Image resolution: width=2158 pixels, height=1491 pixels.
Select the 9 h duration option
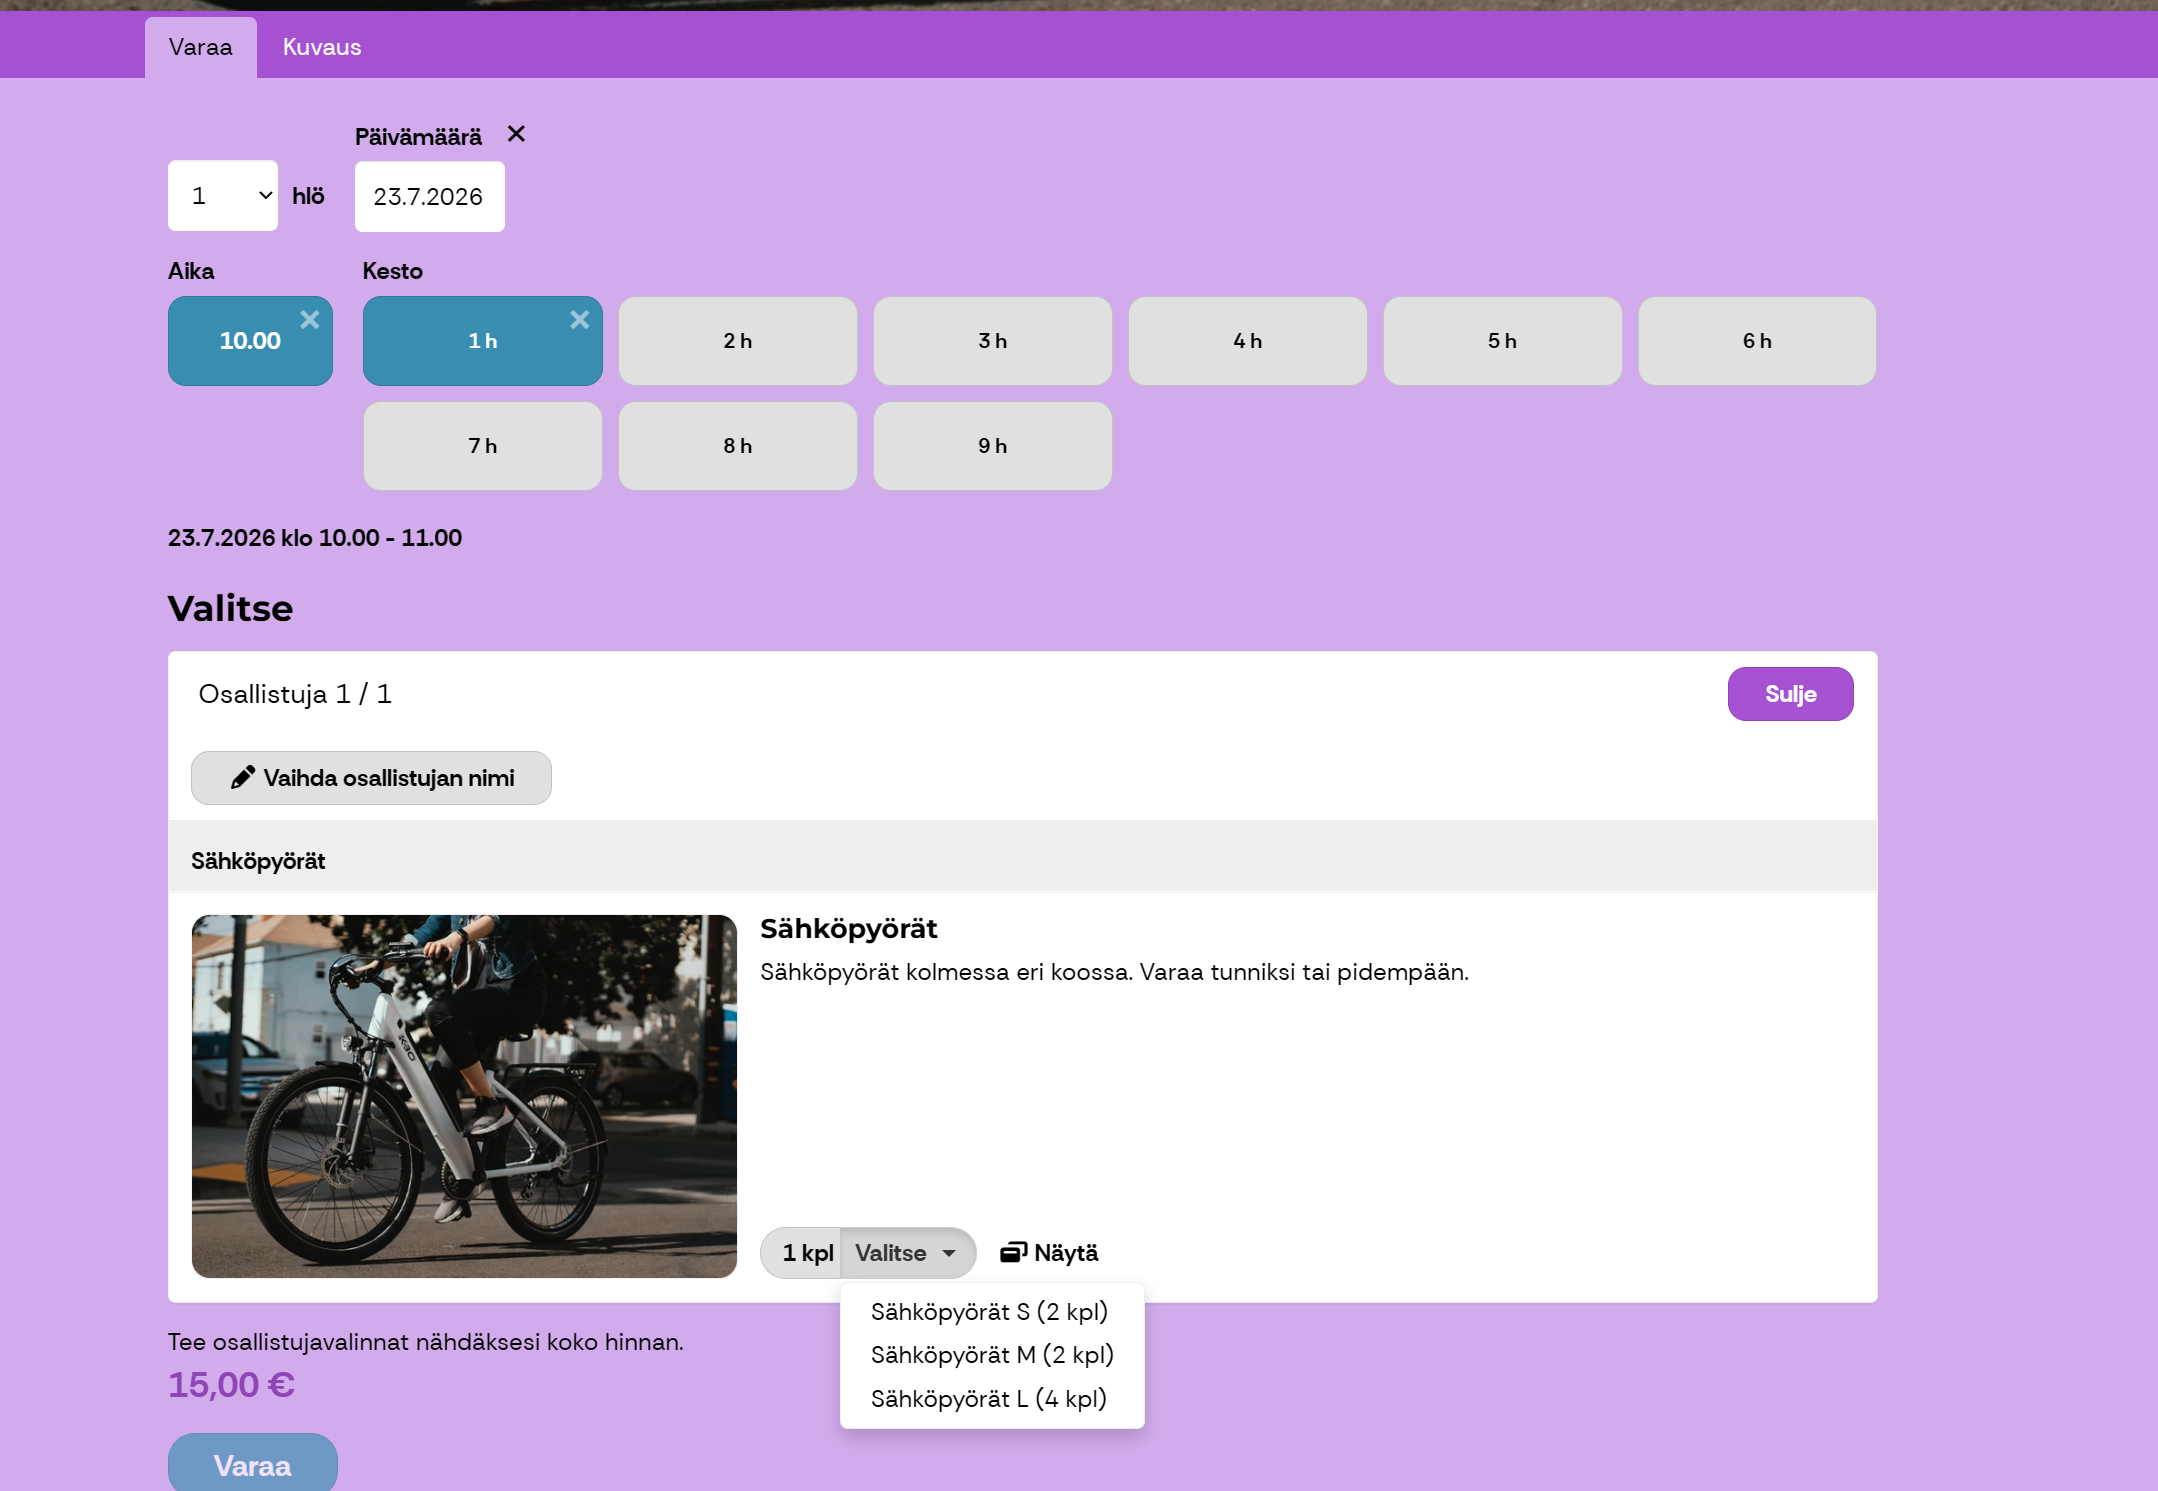click(x=993, y=446)
